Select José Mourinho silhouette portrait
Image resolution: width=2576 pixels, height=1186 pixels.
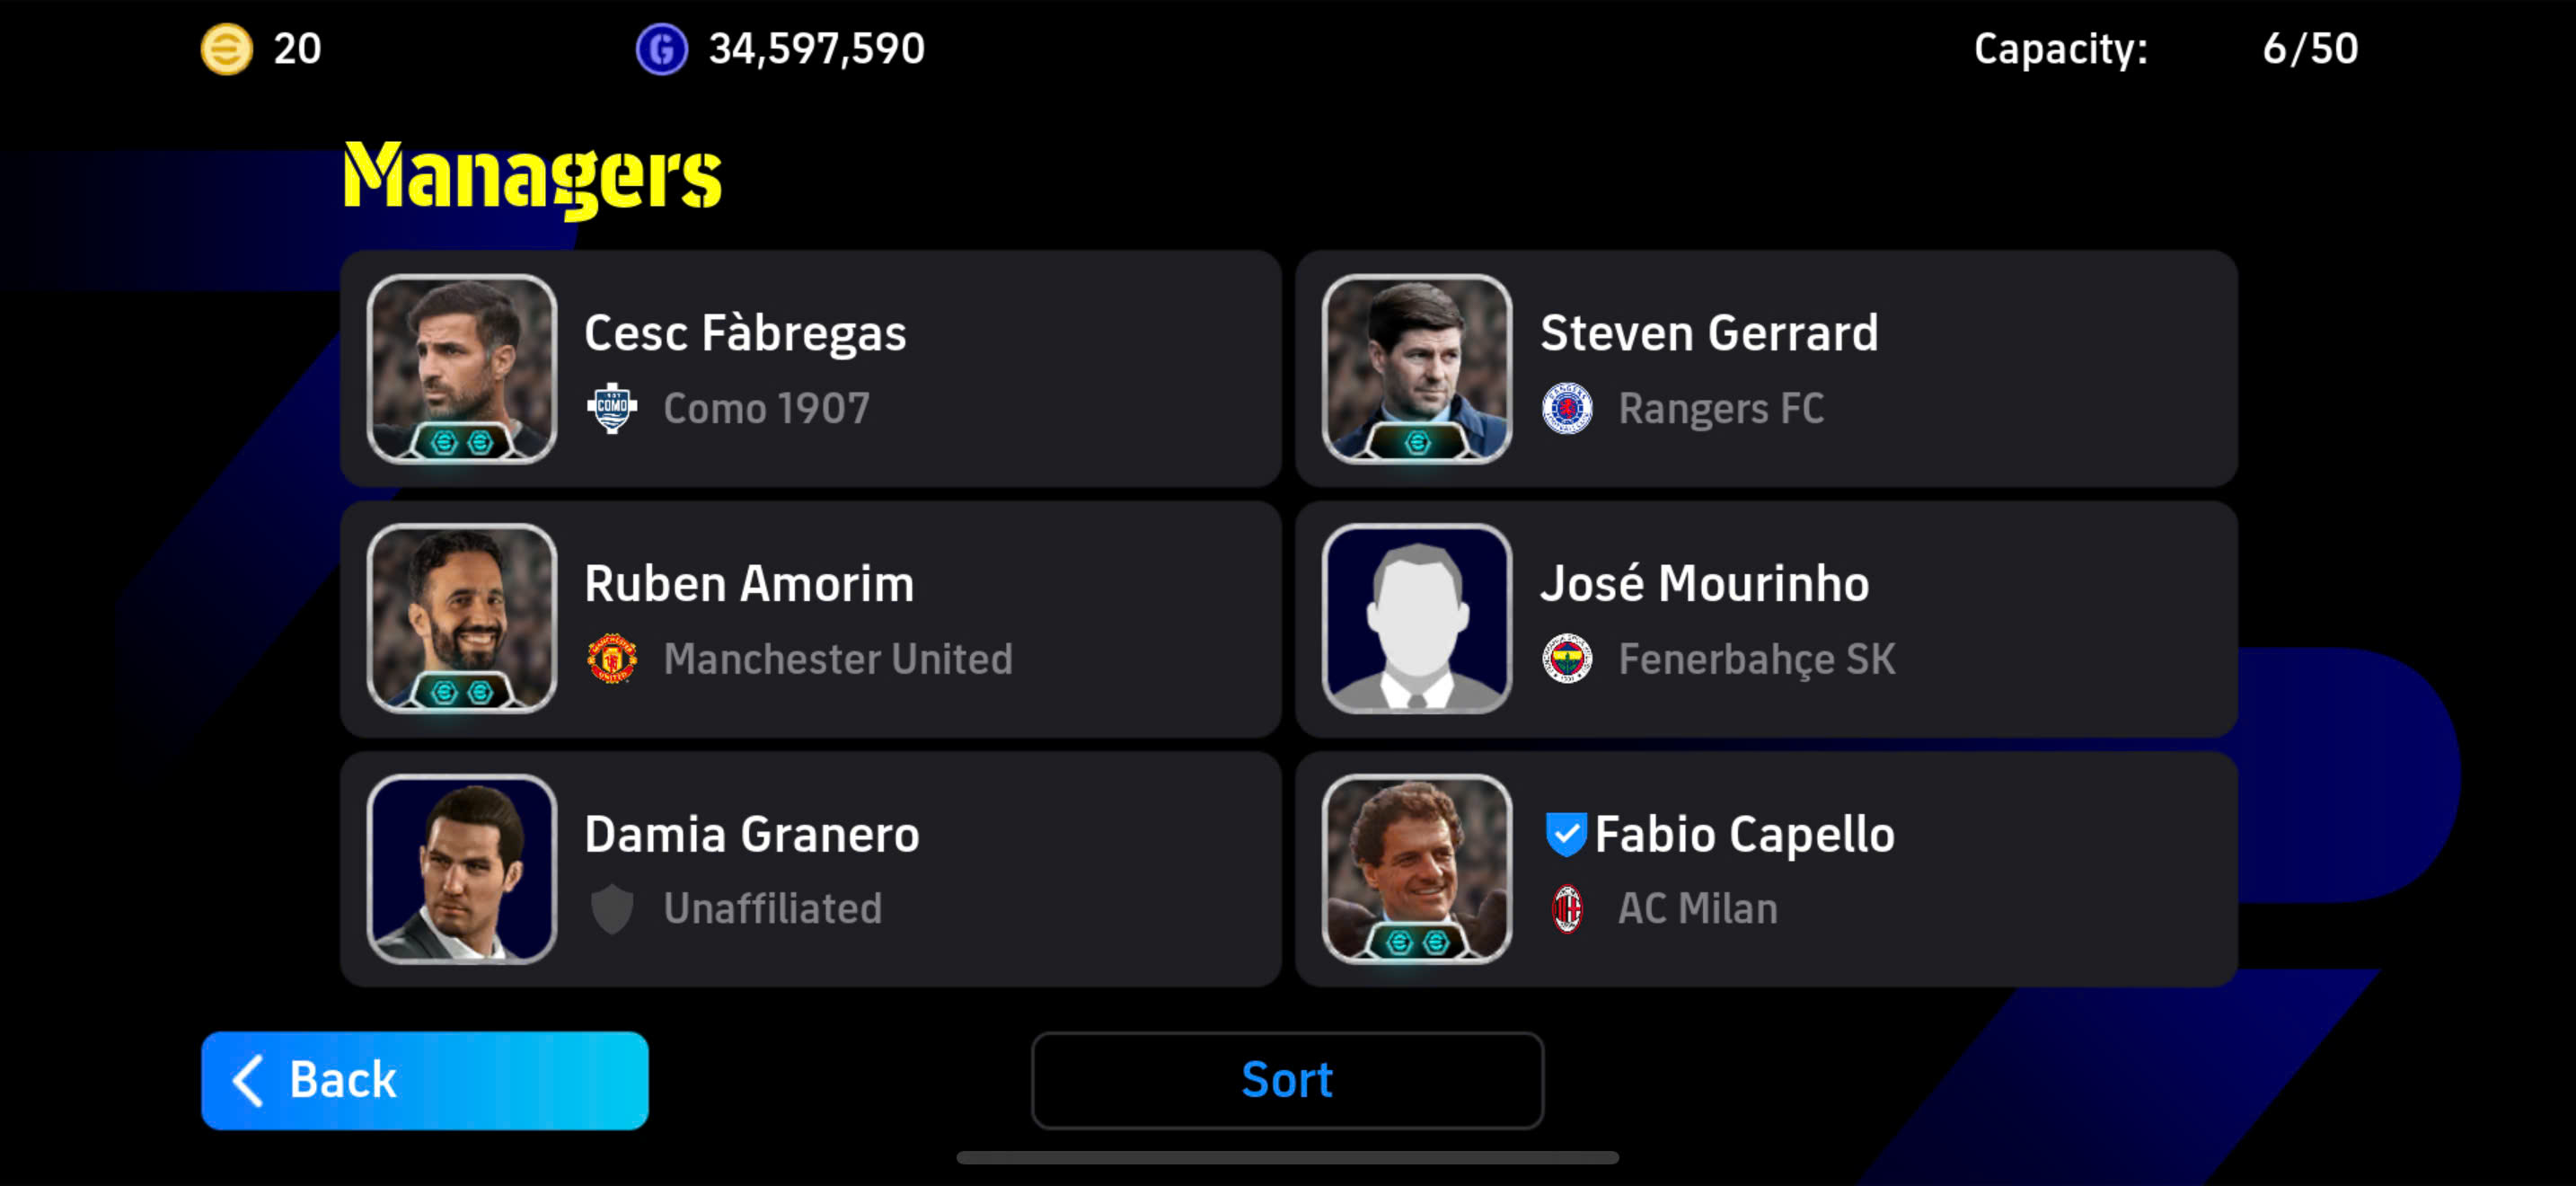(x=1417, y=619)
